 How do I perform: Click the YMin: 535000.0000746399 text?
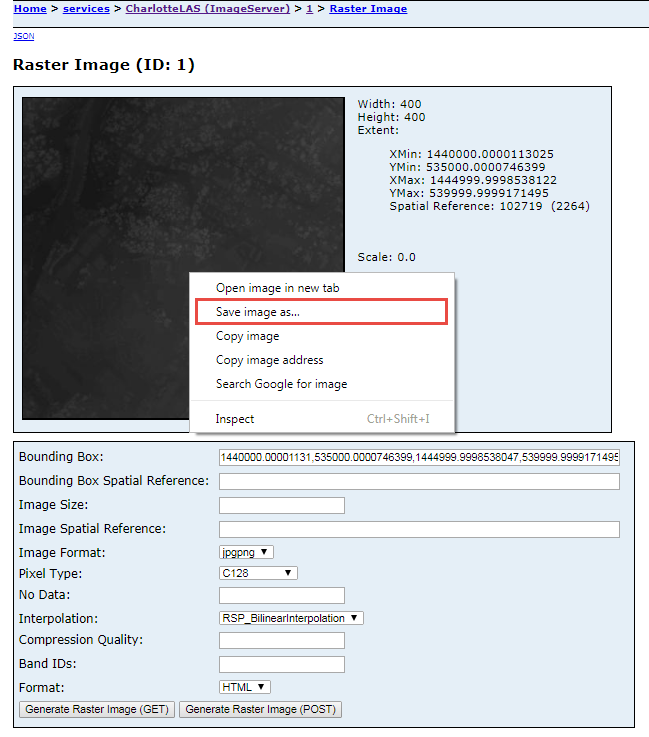pos(467,167)
